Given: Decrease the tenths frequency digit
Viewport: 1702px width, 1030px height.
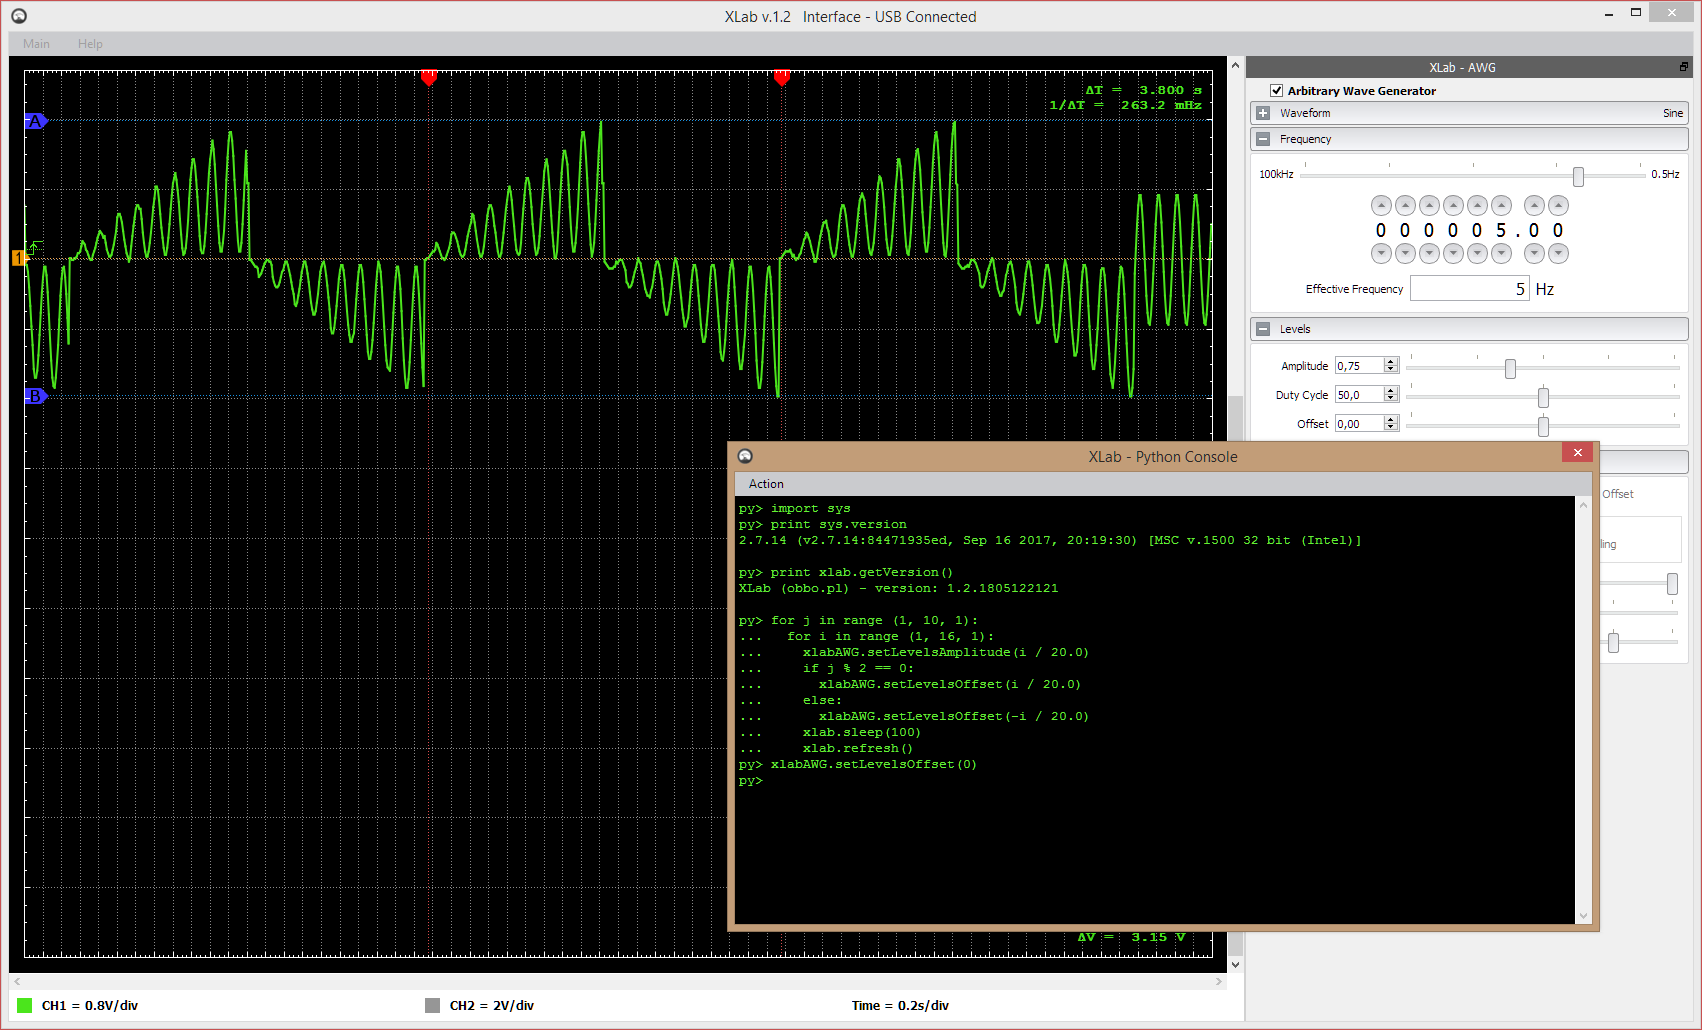Looking at the screenshot, I should (1534, 254).
